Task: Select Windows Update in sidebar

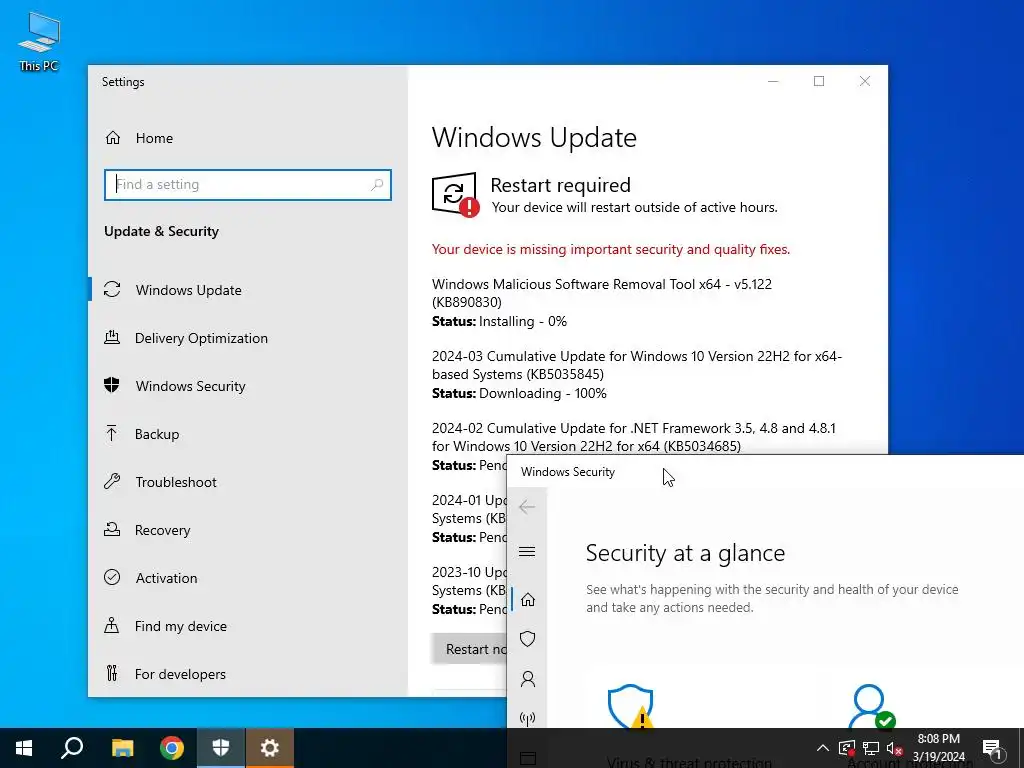Action: pyautogui.click(x=248, y=290)
